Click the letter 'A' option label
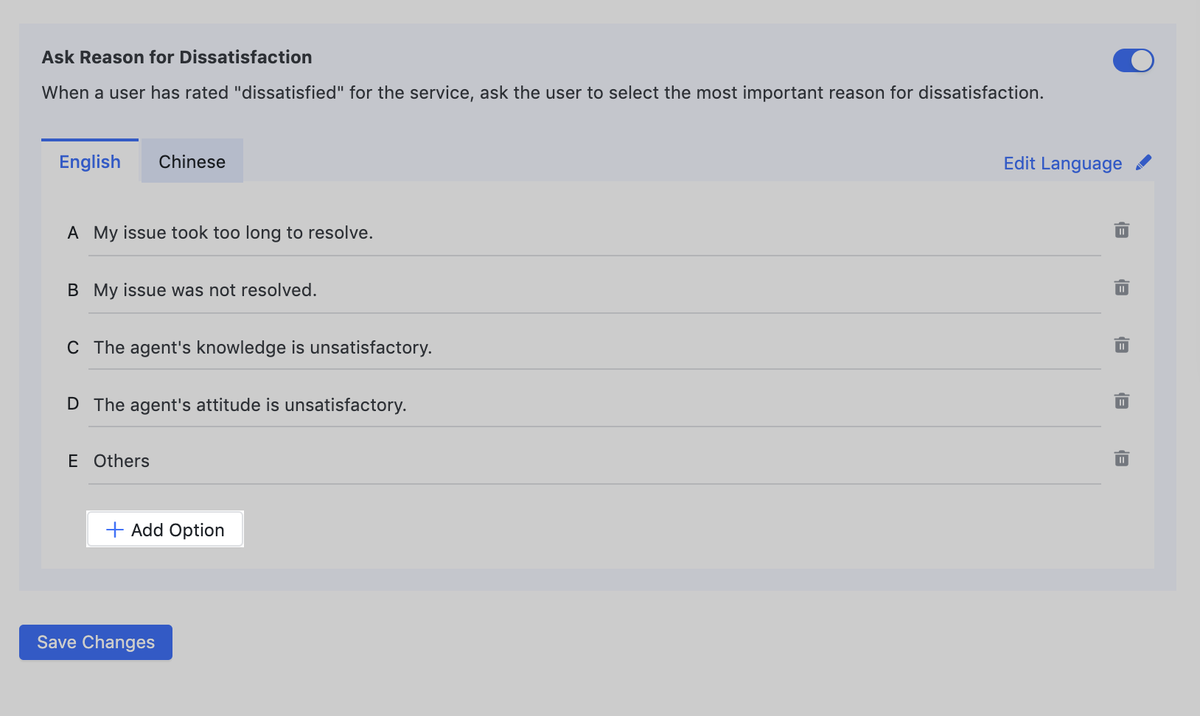The width and height of the screenshot is (1200, 716). pos(73,233)
